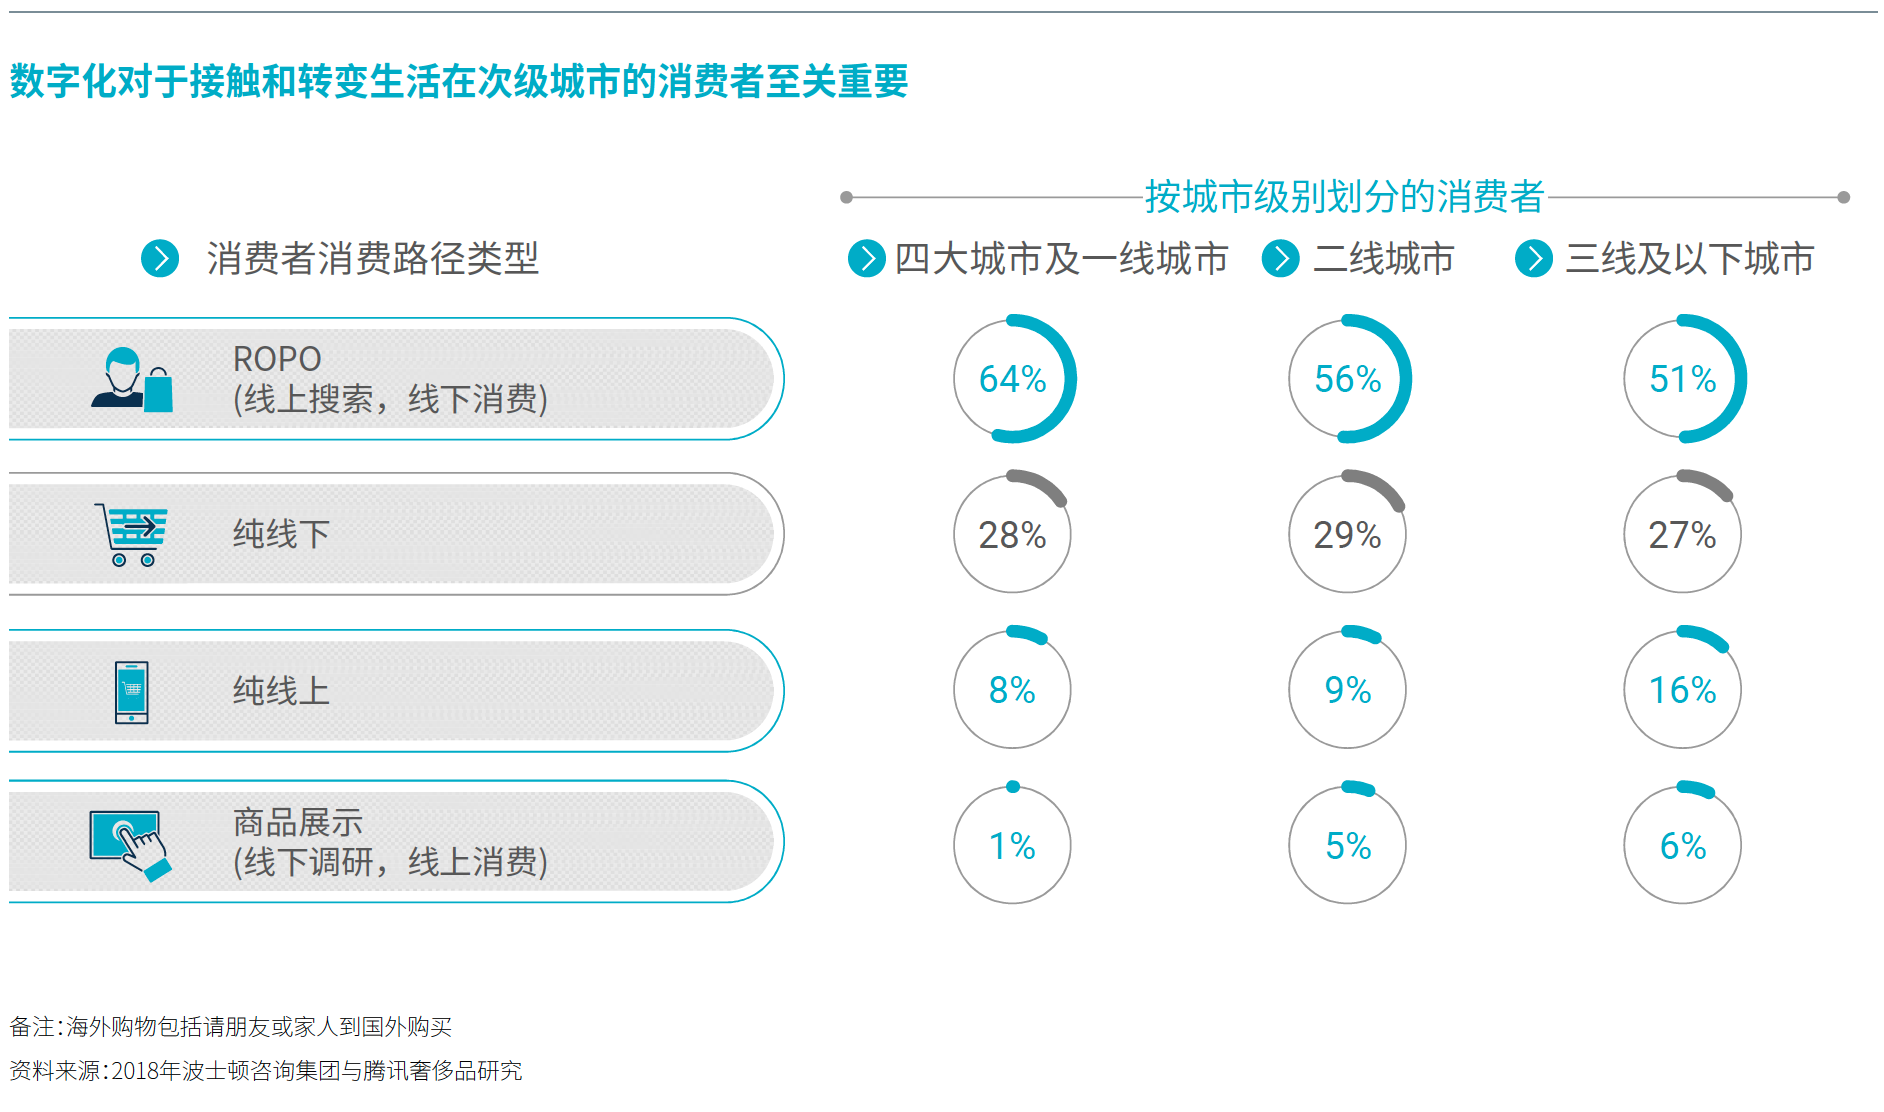
Task: Select the 56% second-tier ROPO gauge
Action: (x=1348, y=379)
